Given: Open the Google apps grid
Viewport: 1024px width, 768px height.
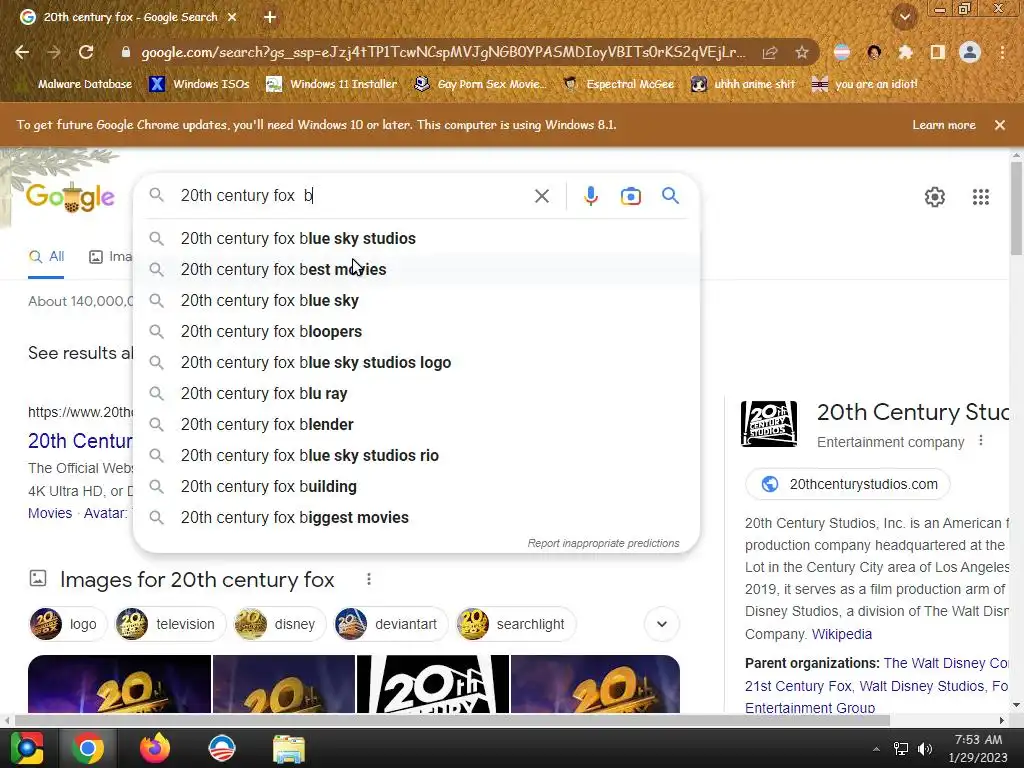Looking at the screenshot, I should tap(980, 197).
